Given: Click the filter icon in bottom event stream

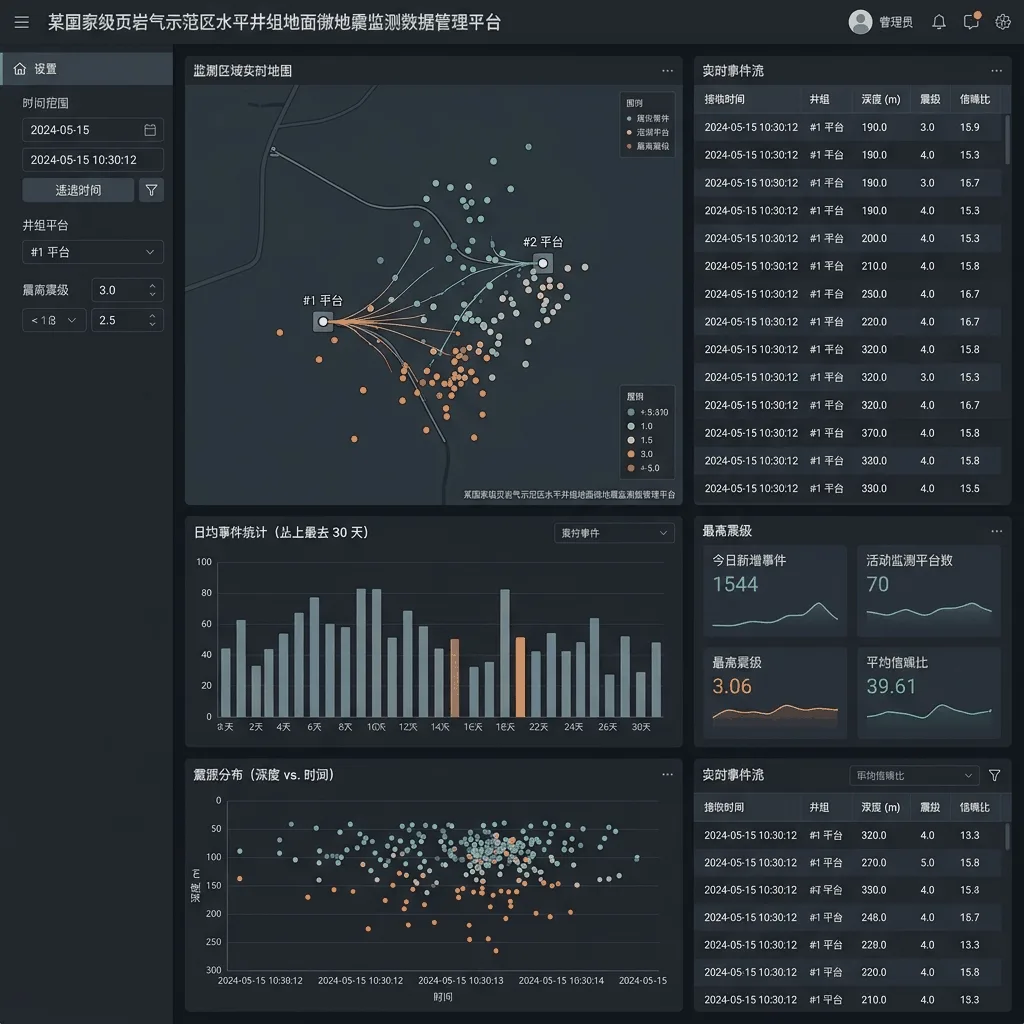Looking at the screenshot, I should (994, 775).
